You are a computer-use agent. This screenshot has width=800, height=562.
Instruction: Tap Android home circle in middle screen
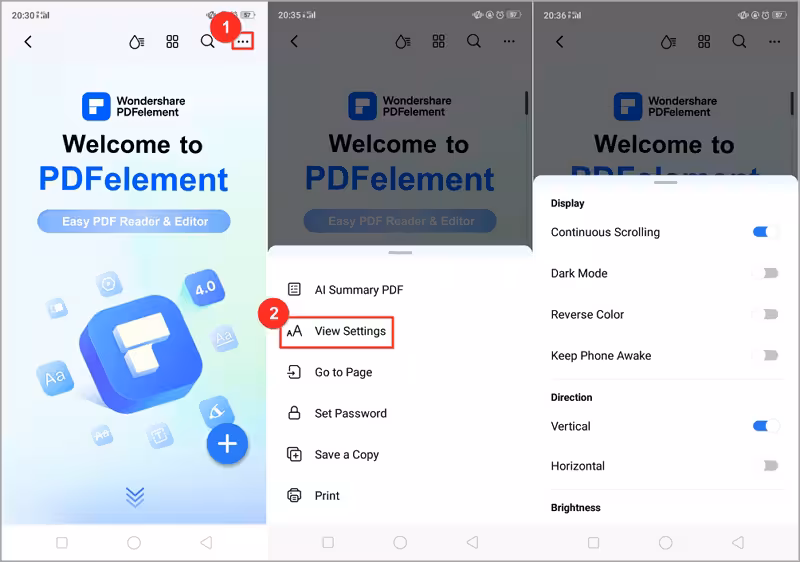(x=401, y=543)
